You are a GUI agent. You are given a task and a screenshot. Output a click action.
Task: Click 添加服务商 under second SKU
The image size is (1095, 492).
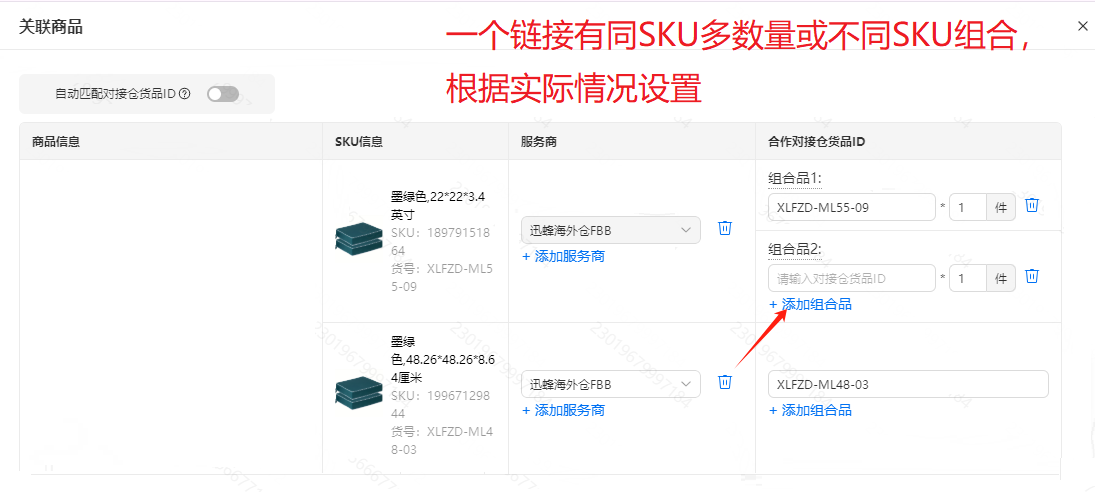[x=564, y=410]
